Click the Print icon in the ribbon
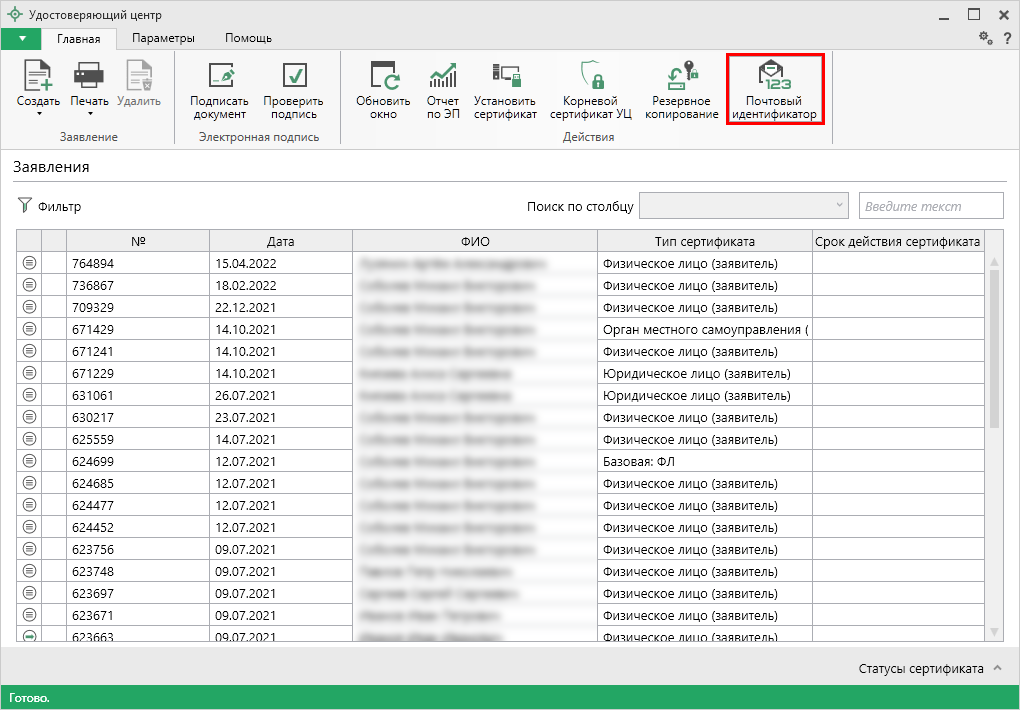This screenshot has height=710, width=1020. [89, 78]
